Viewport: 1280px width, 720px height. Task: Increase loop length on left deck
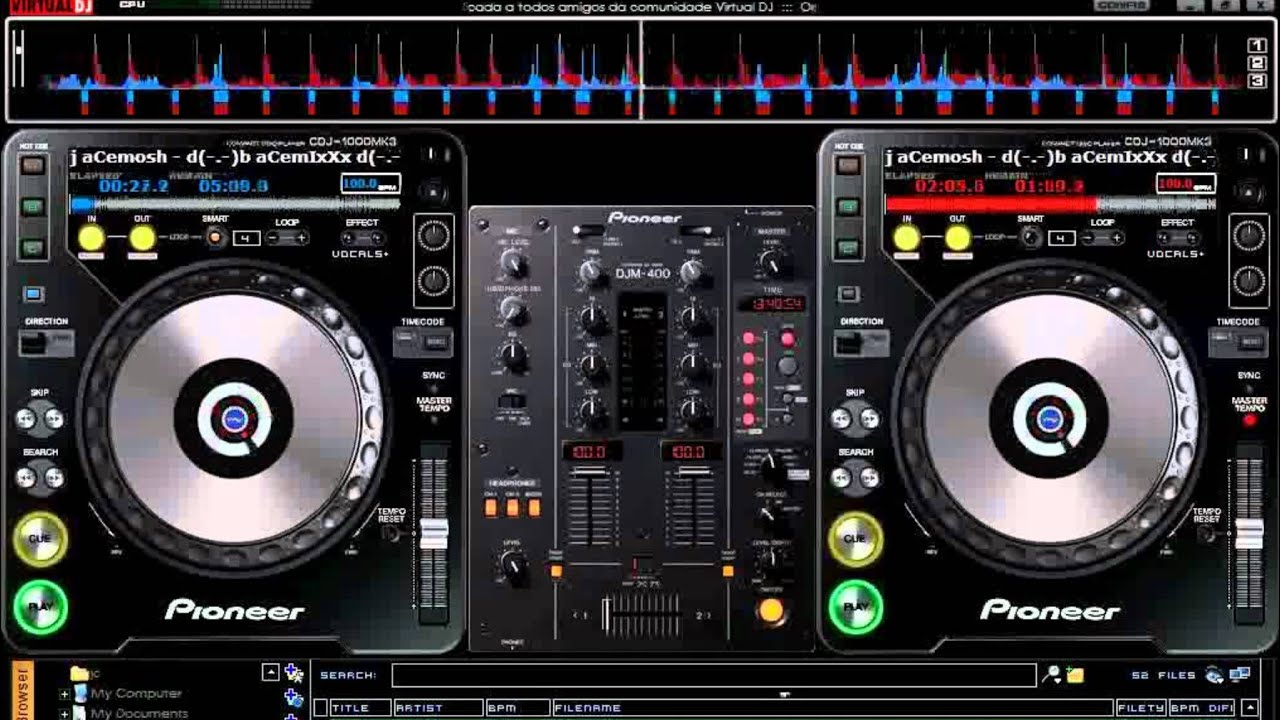(301, 238)
